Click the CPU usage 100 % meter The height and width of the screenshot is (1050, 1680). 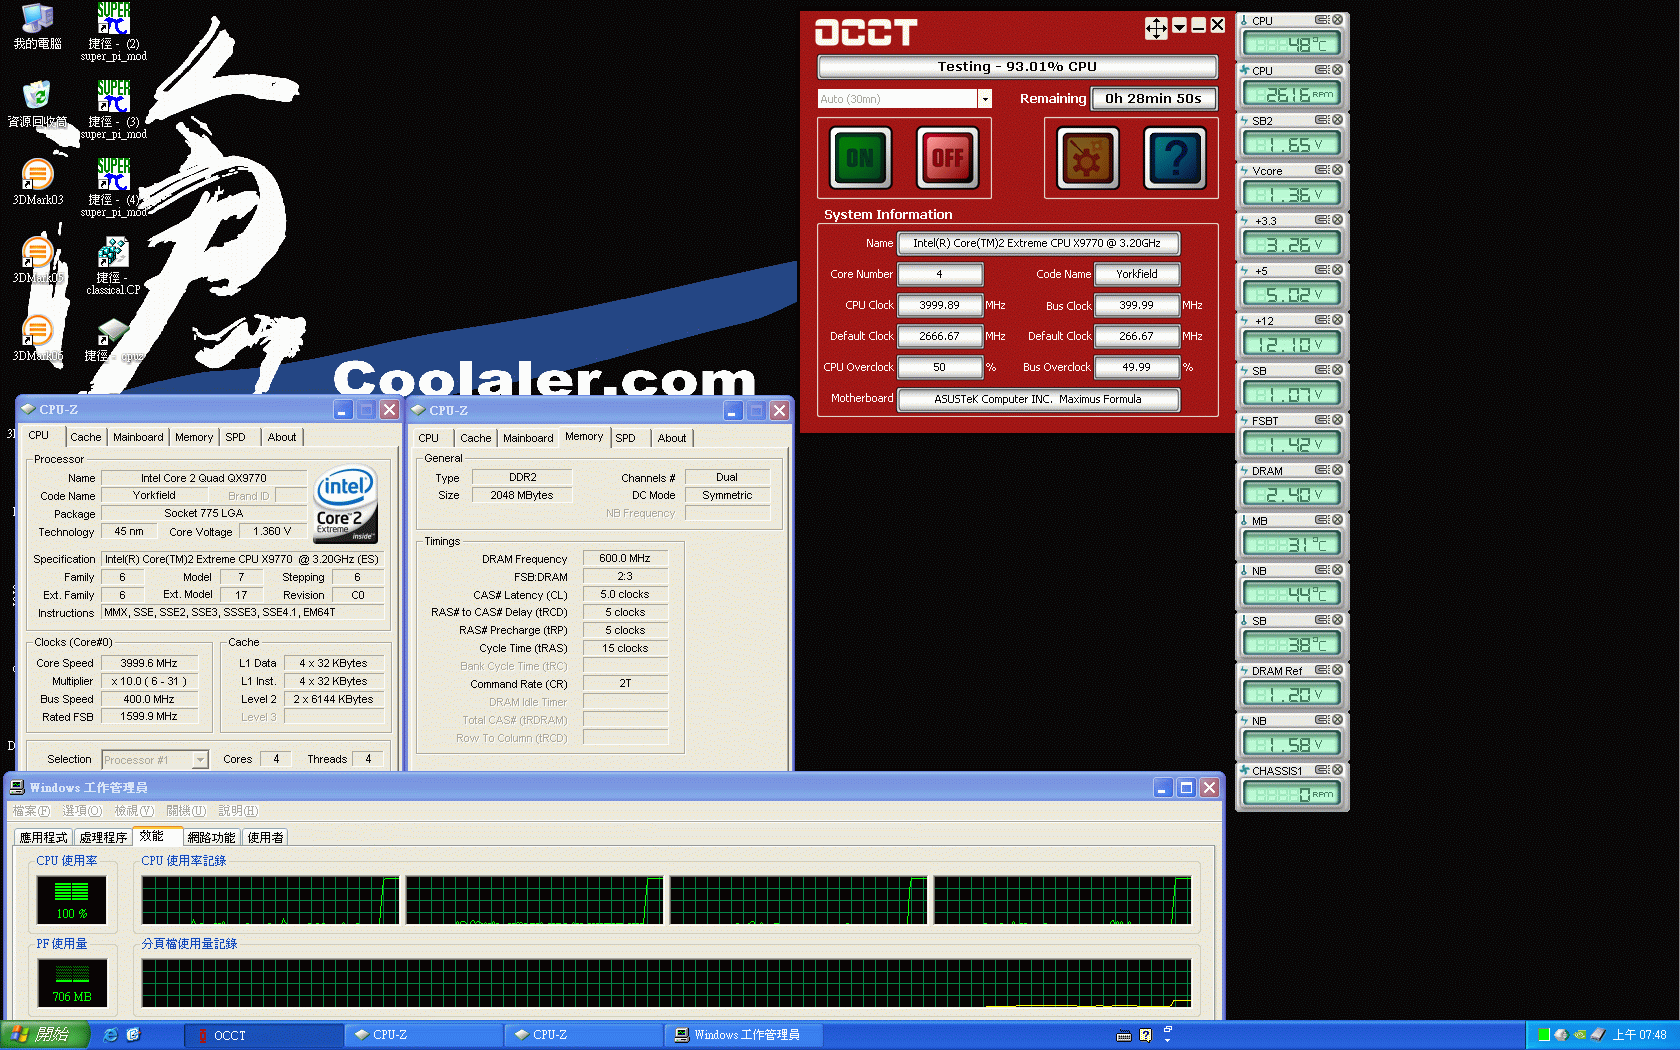(71, 899)
